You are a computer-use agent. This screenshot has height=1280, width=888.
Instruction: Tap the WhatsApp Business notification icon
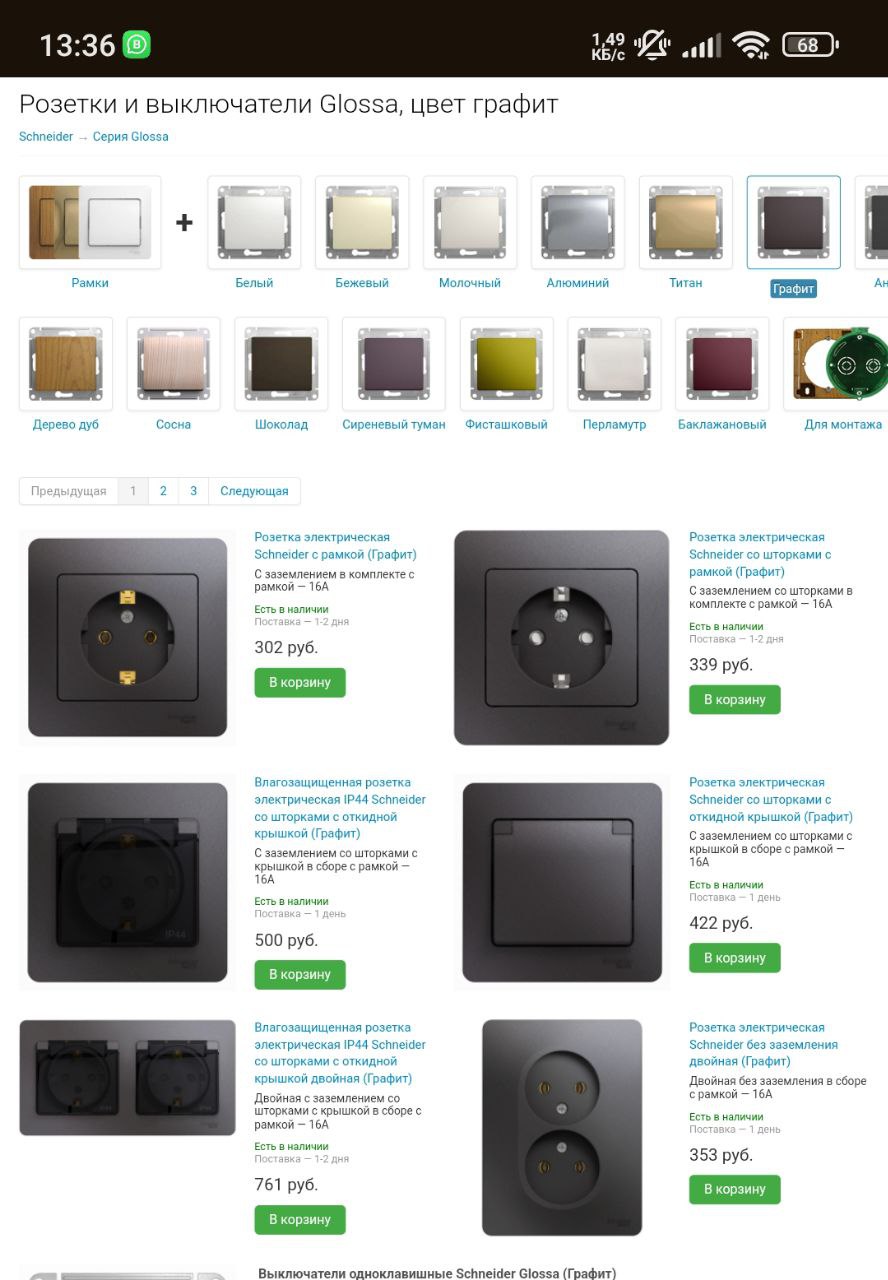[x=137, y=45]
